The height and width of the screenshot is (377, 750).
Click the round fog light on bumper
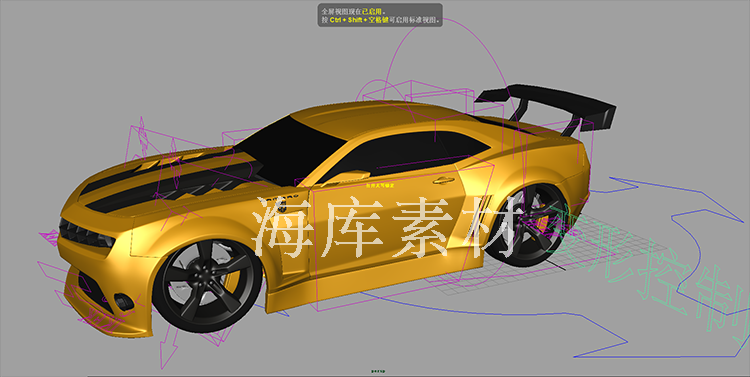tap(124, 301)
